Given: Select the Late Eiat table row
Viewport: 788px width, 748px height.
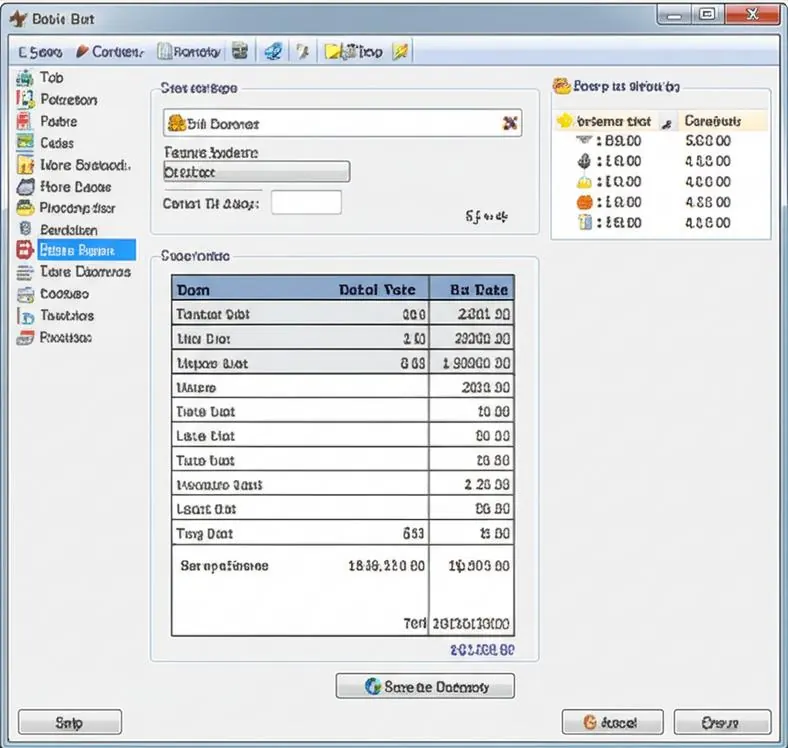Looking at the screenshot, I should tap(343, 435).
